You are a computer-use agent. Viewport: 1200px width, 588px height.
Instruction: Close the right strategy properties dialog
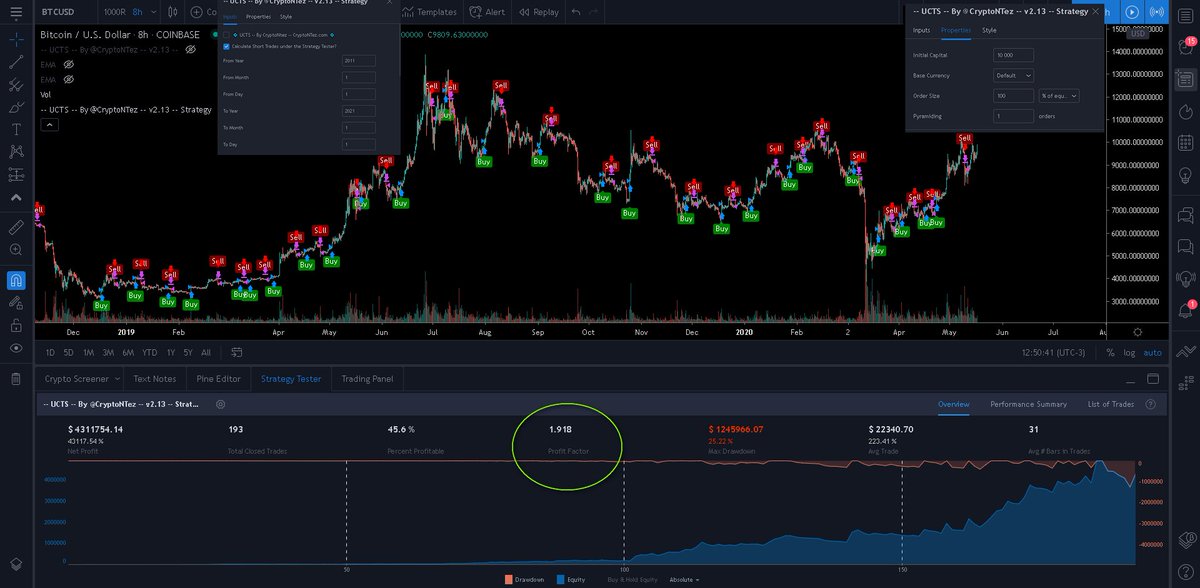(x=1096, y=11)
